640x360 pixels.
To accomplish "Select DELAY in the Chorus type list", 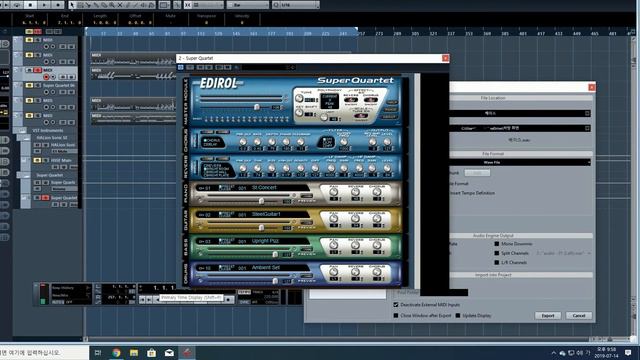I will 211,144.
